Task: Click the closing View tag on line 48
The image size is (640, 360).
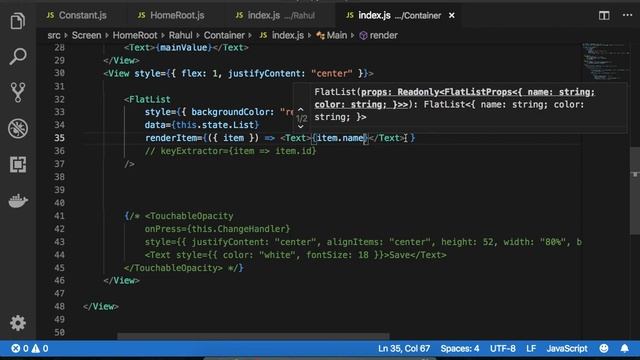Action: click(101, 307)
